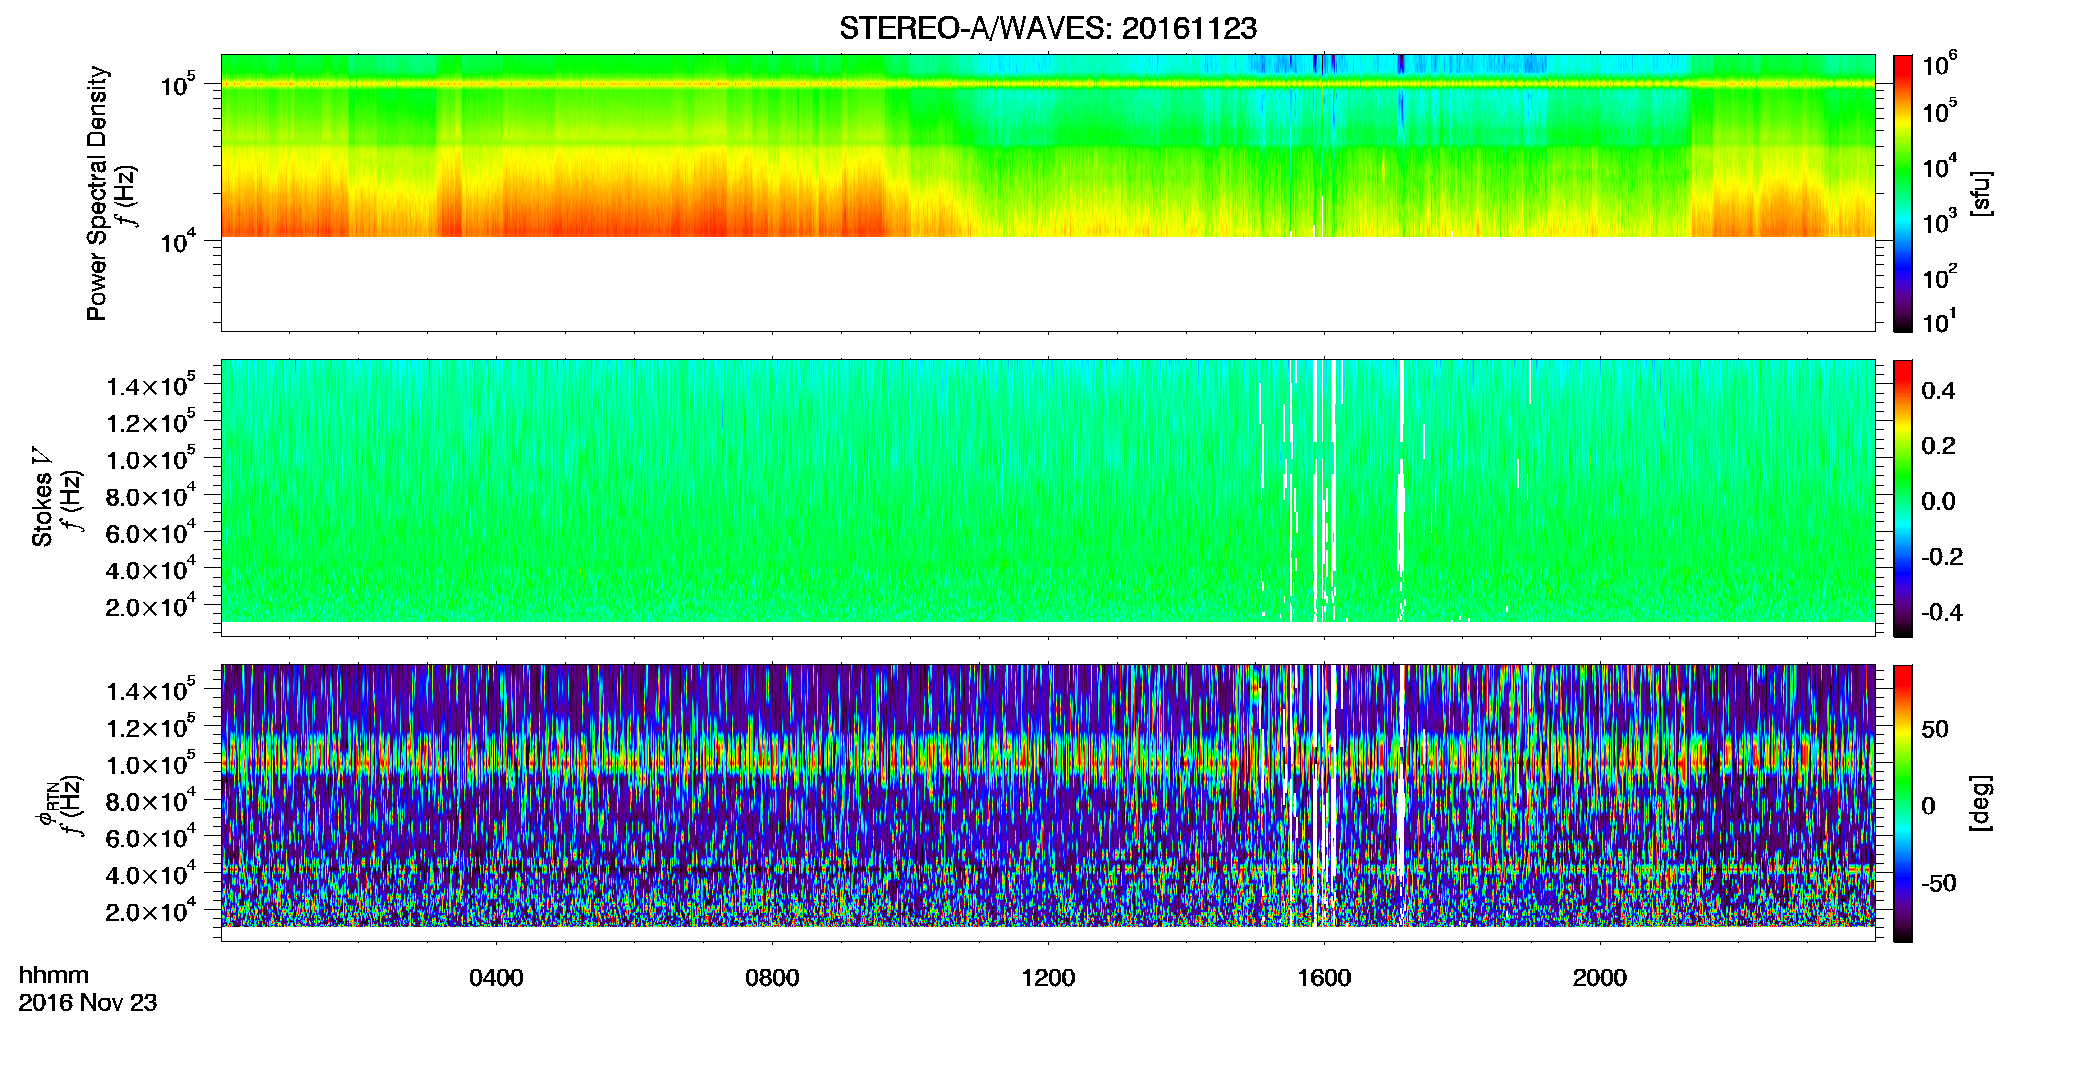Screen dimensions: 2096x1080
Task: Click the 1200 time tick label
Action: [1048, 978]
